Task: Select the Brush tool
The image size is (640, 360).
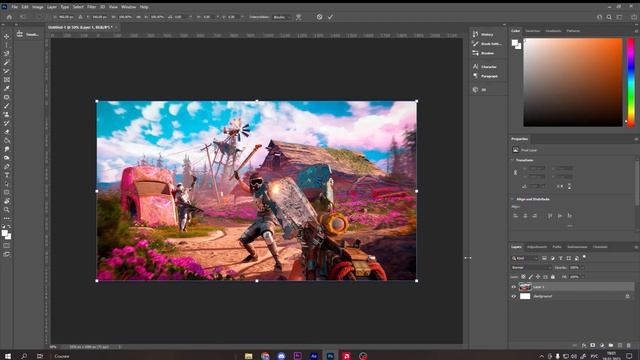Action: point(7,106)
